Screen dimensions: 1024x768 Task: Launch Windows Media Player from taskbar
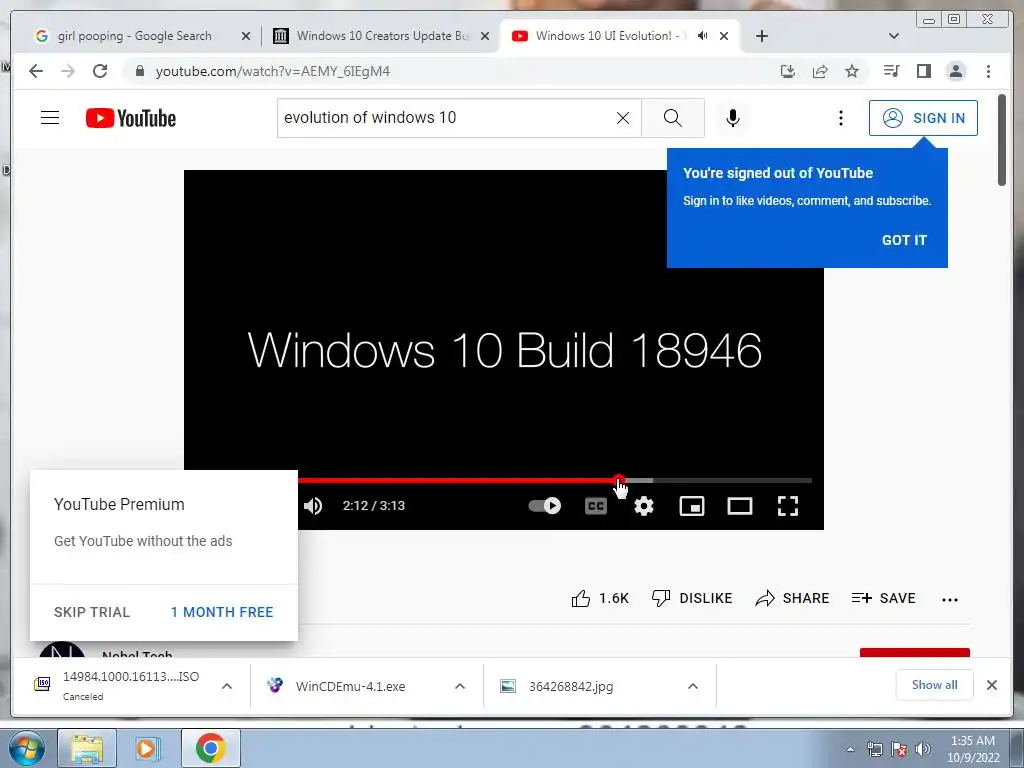click(x=148, y=748)
